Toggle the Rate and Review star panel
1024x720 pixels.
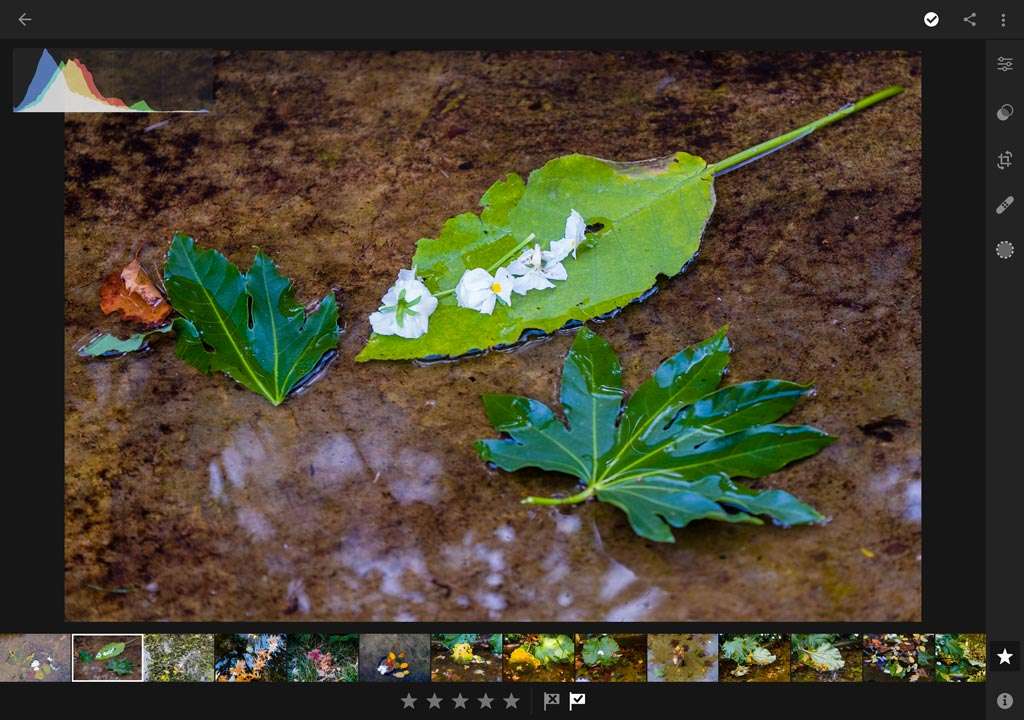[x=1004, y=657]
